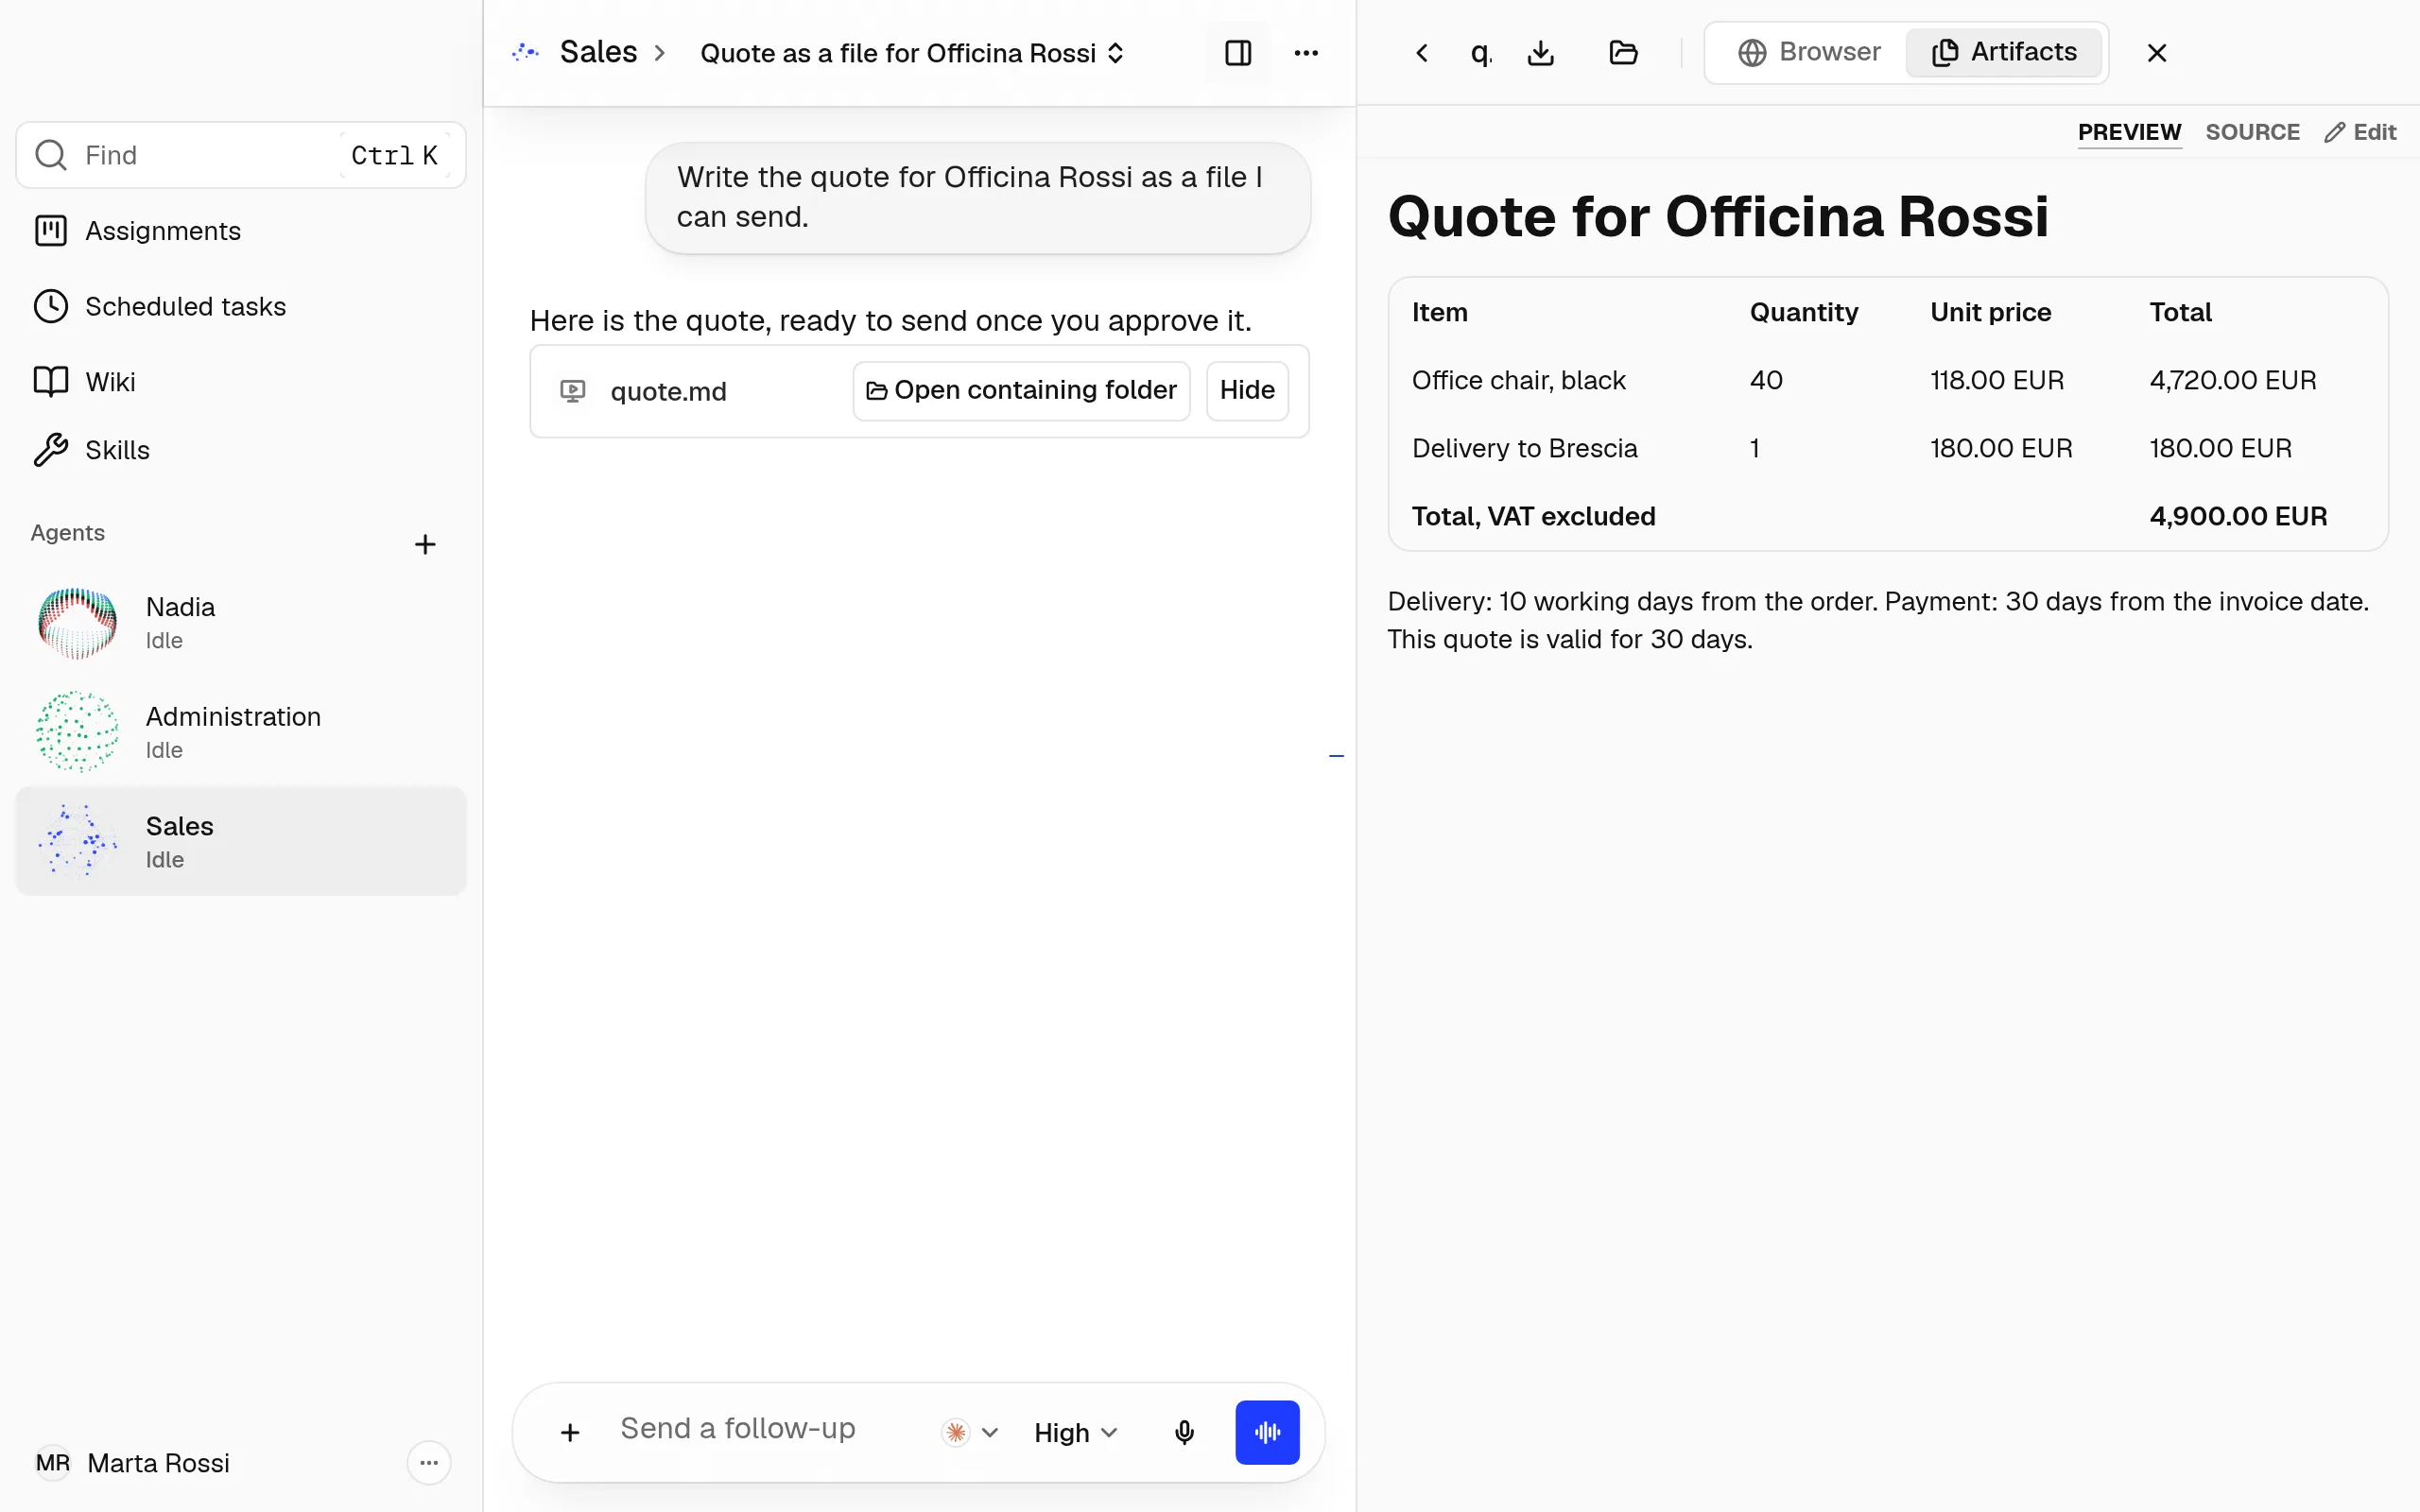Click the Item column header
Screen dimensions: 2420x1512
click(1439, 312)
